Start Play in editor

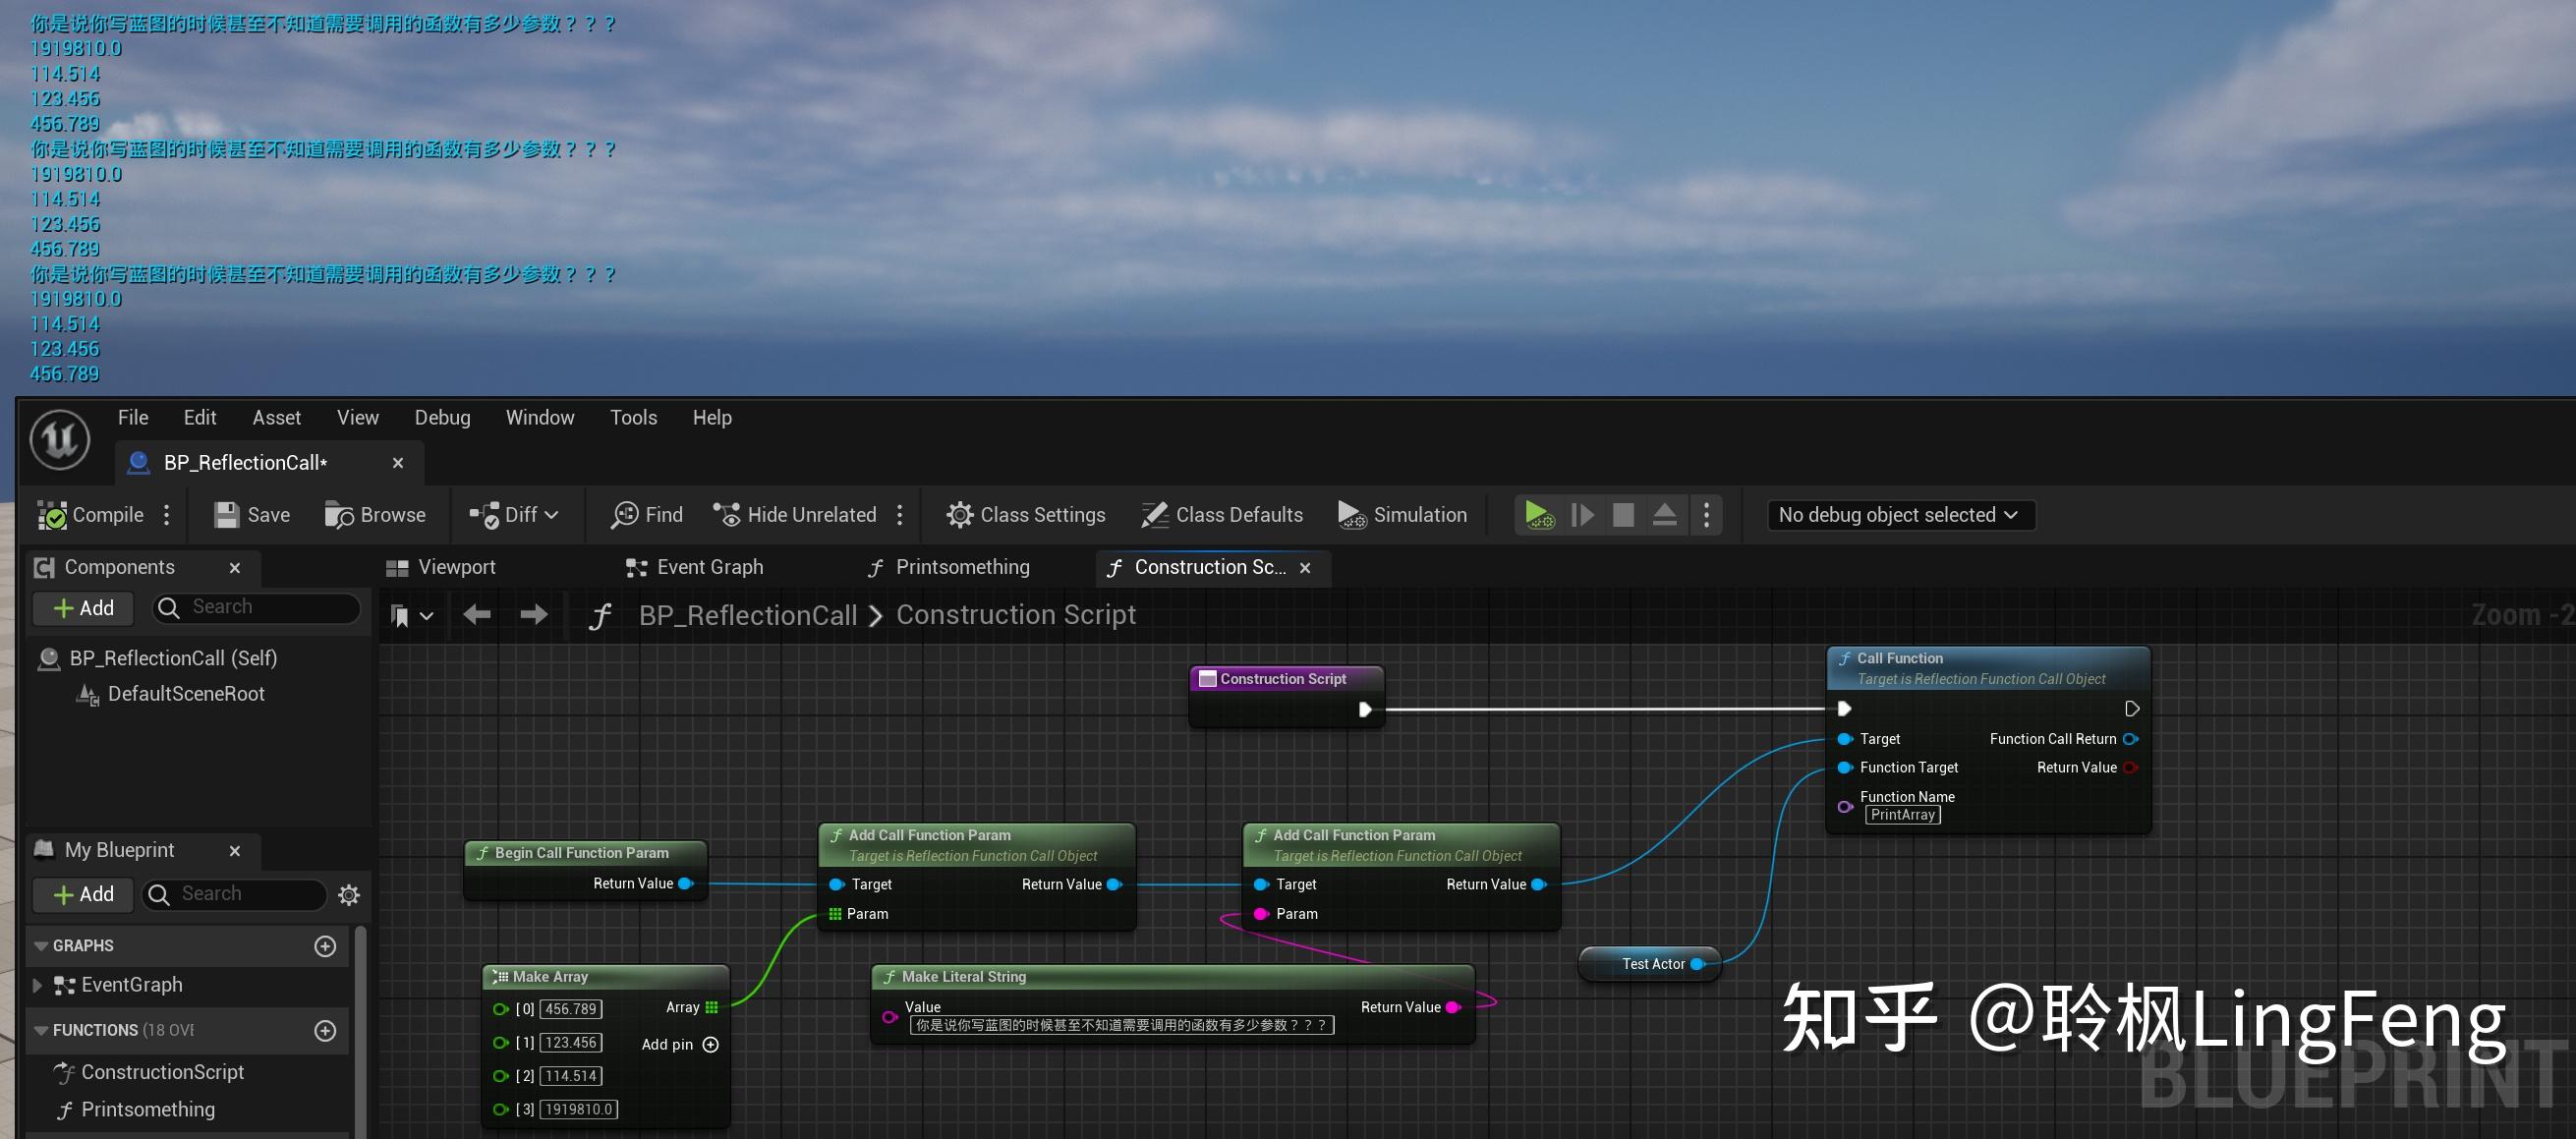coord(1538,515)
